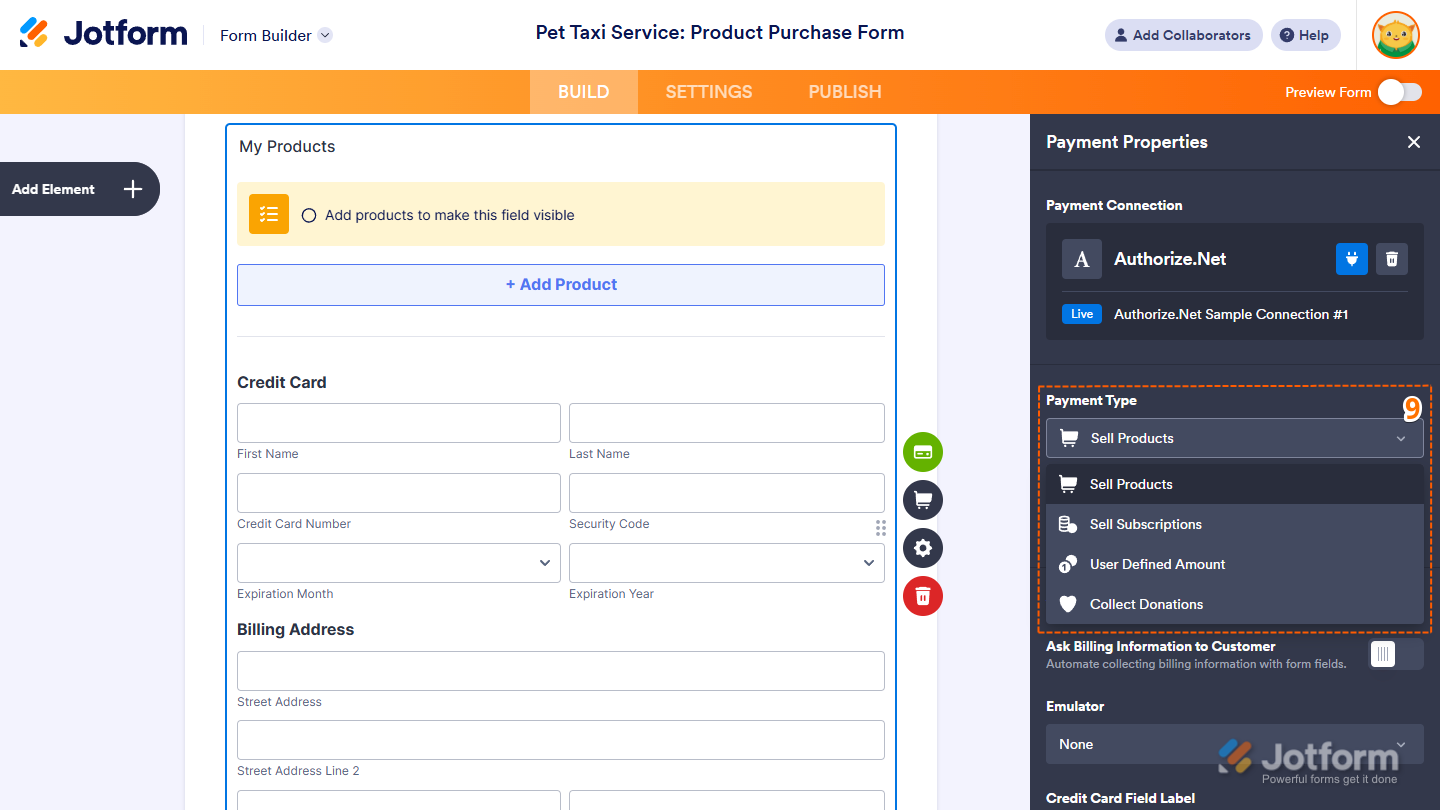Click the user avatar profile picture
The height and width of the screenshot is (810, 1440).
point(1396,35)
